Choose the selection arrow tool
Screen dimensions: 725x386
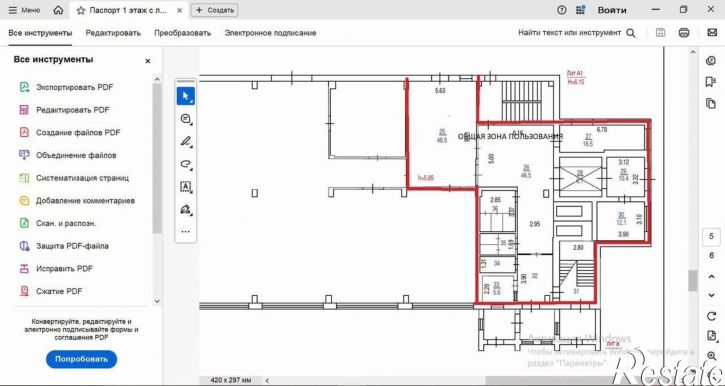[185, 96]
